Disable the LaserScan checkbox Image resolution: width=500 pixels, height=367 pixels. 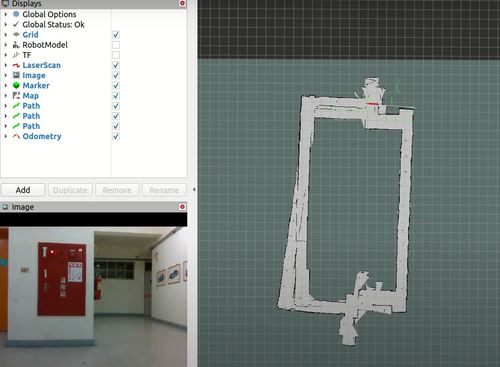116,65
